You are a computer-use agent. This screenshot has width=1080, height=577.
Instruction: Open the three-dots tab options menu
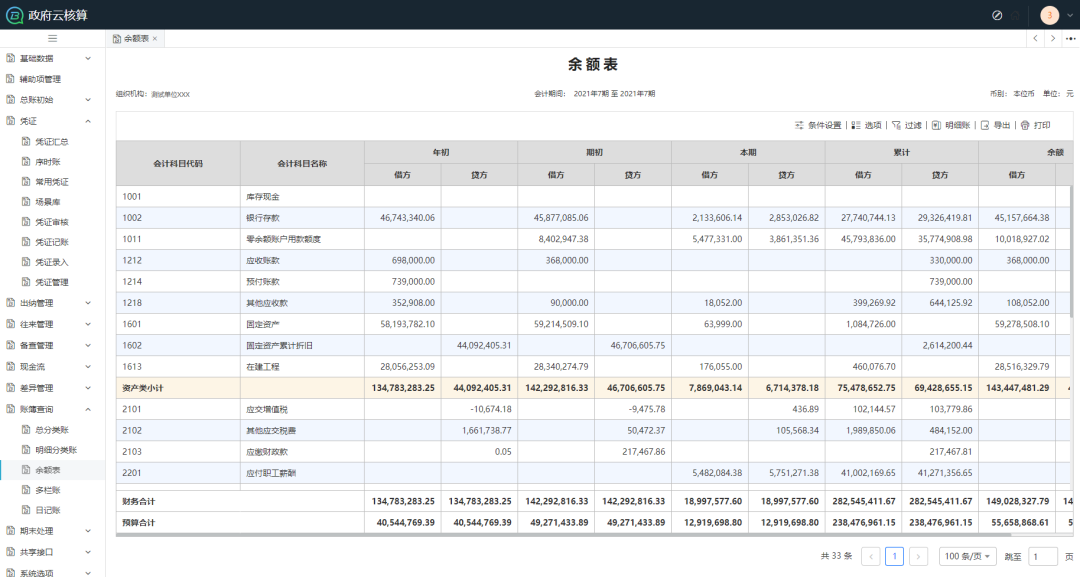pyautogui.click(x=1070, y=39)
